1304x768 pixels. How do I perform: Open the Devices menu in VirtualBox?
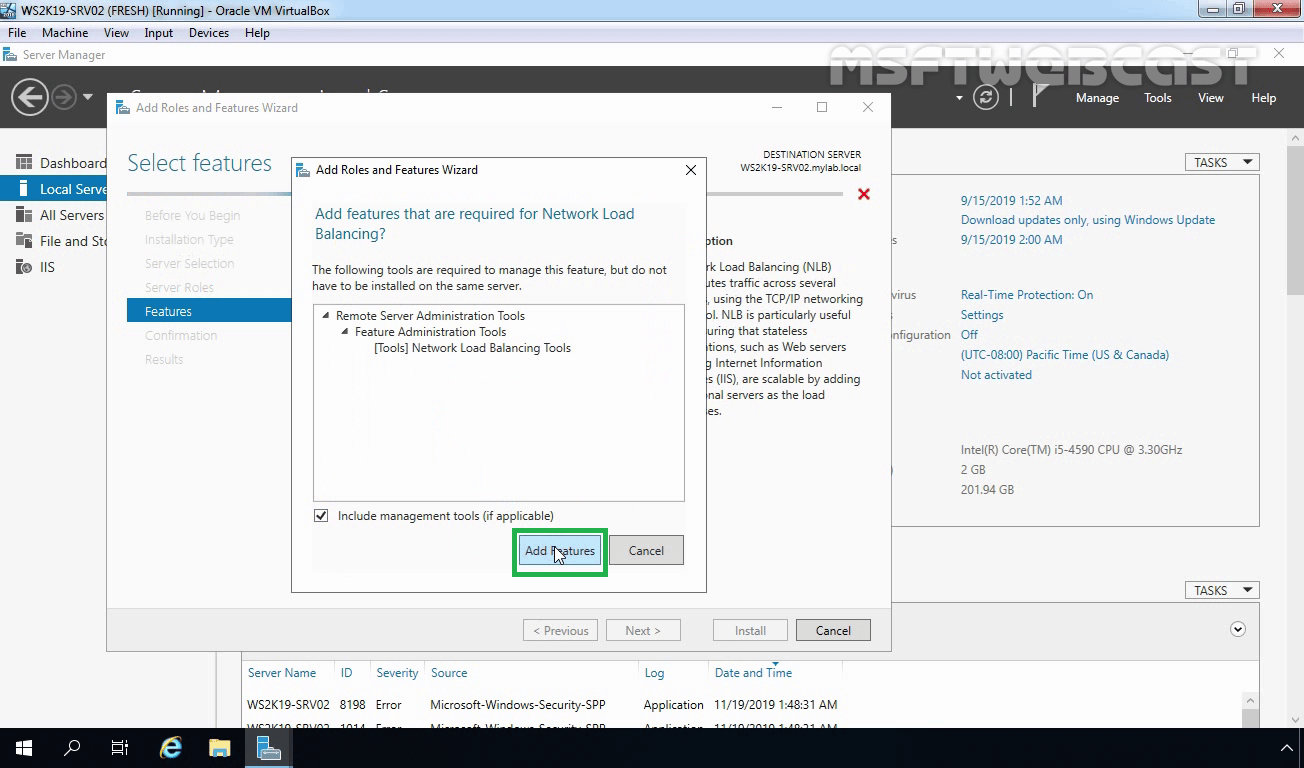click(x=208, y=32)
